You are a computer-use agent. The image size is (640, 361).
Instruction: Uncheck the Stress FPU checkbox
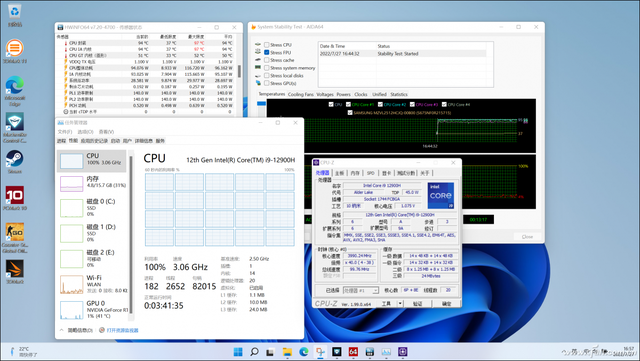[x=267, y=52]
